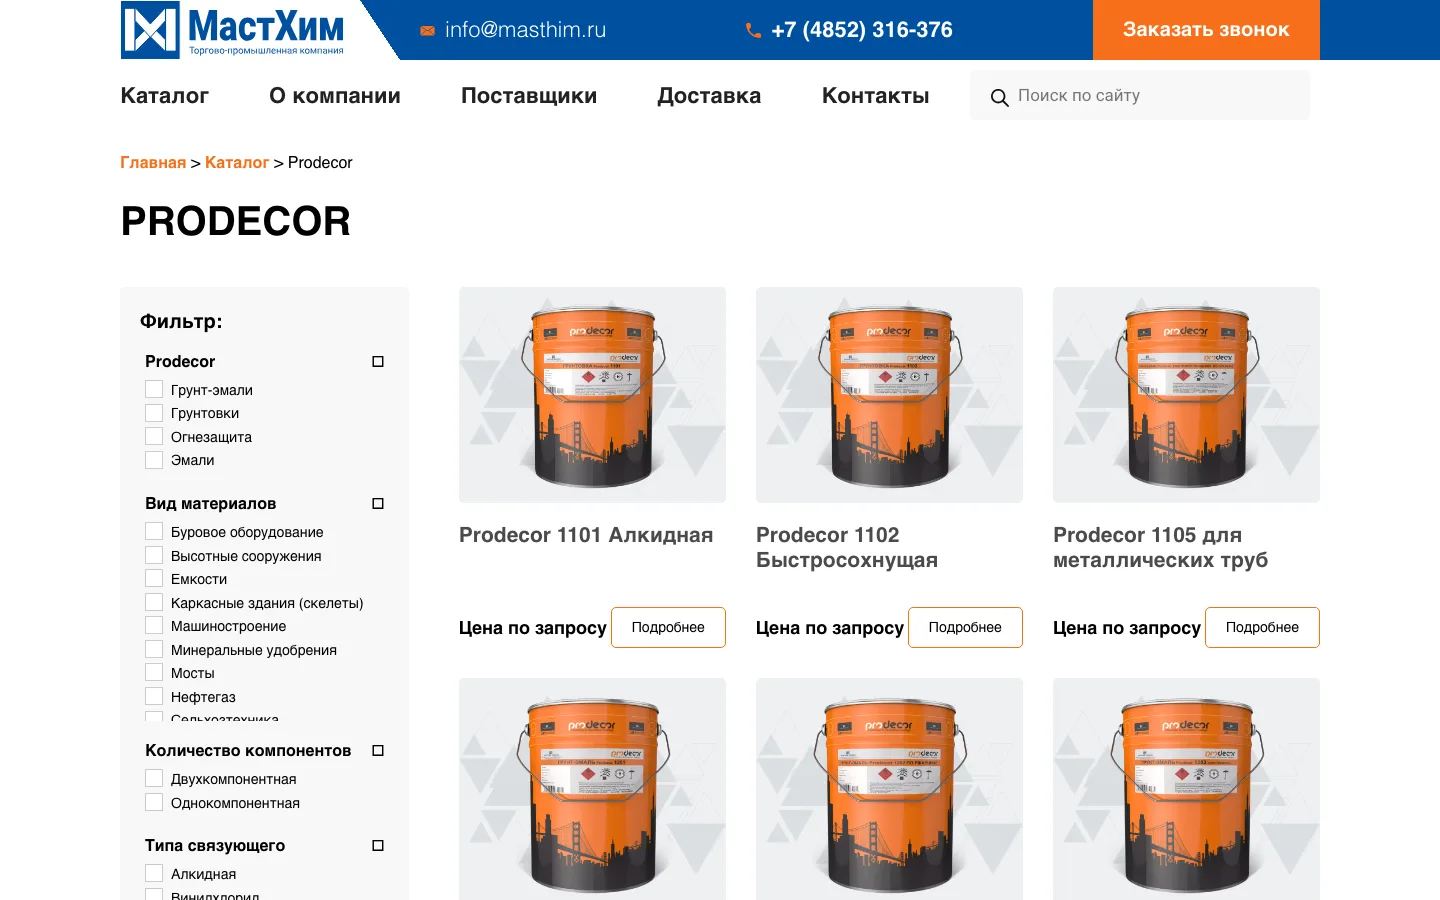Open the Prodecor 1101 Алкидная product image
Viewport: 1440px width, 900px height.
pyautogui.click(x=592, y=395)
